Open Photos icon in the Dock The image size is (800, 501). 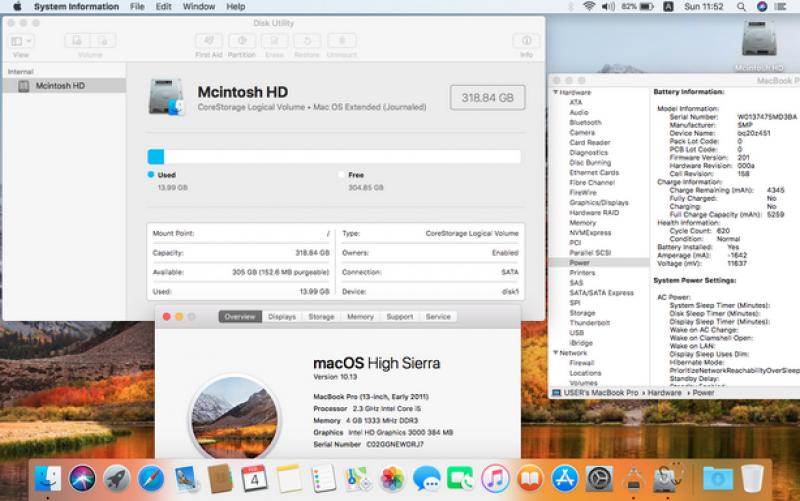392,479
